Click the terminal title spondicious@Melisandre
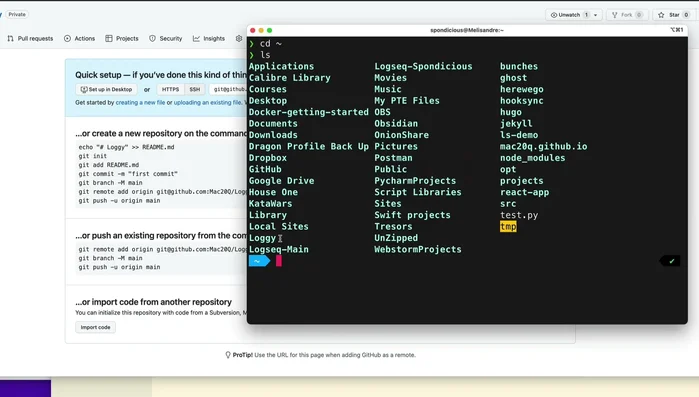Screen dimensions: 699x397 (x=467, y=30)
